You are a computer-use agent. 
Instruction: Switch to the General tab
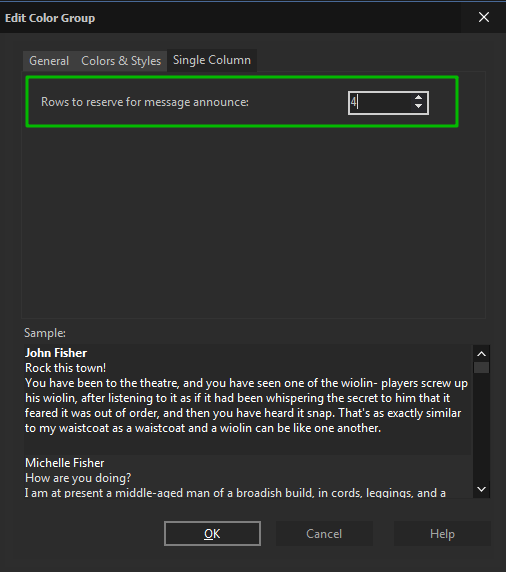[49, 61]
